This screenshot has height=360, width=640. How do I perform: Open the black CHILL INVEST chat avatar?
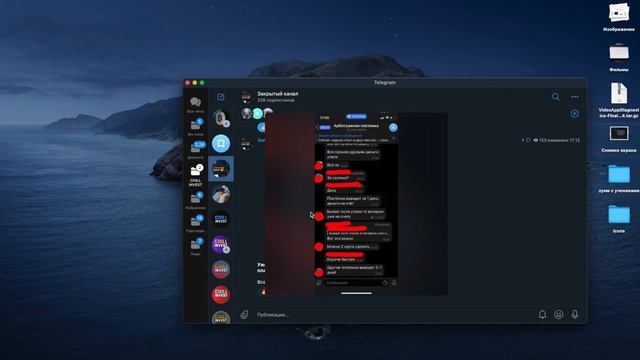click(x=221, y=219)
